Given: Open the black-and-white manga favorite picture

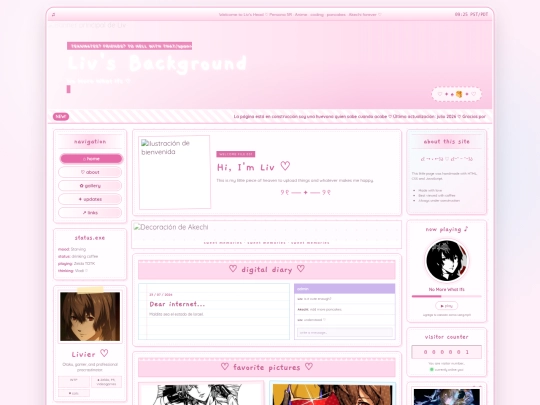Looking at the screenshot, I should pos(201,394).
